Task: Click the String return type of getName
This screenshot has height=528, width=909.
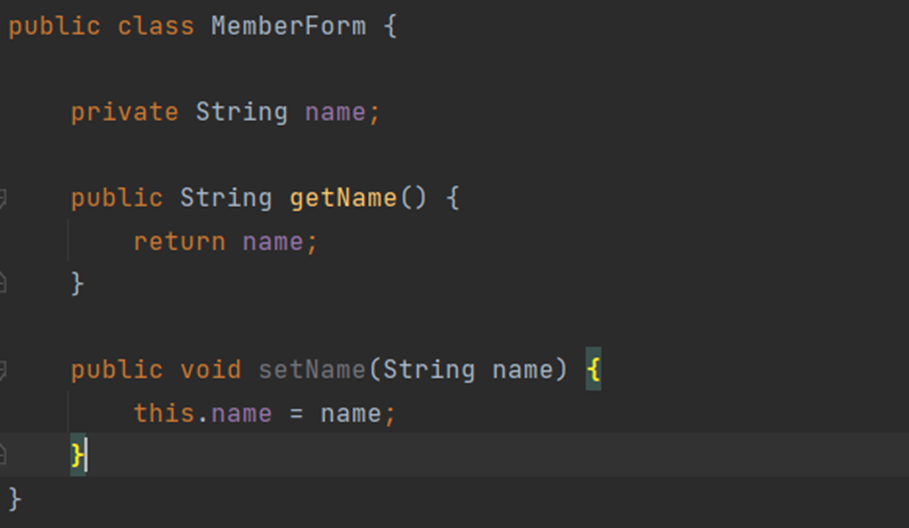Action: pyautogui.click(x=226, y=199)
